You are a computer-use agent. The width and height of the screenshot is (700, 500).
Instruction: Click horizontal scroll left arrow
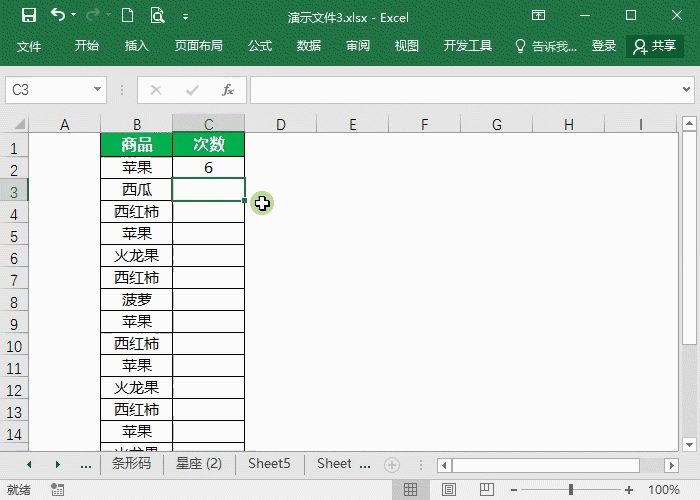(444, 466)
